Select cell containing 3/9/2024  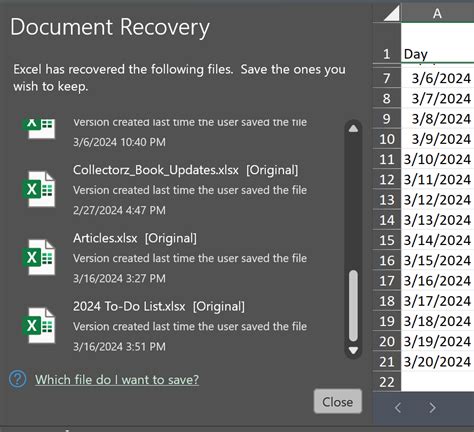click(437, 139)
